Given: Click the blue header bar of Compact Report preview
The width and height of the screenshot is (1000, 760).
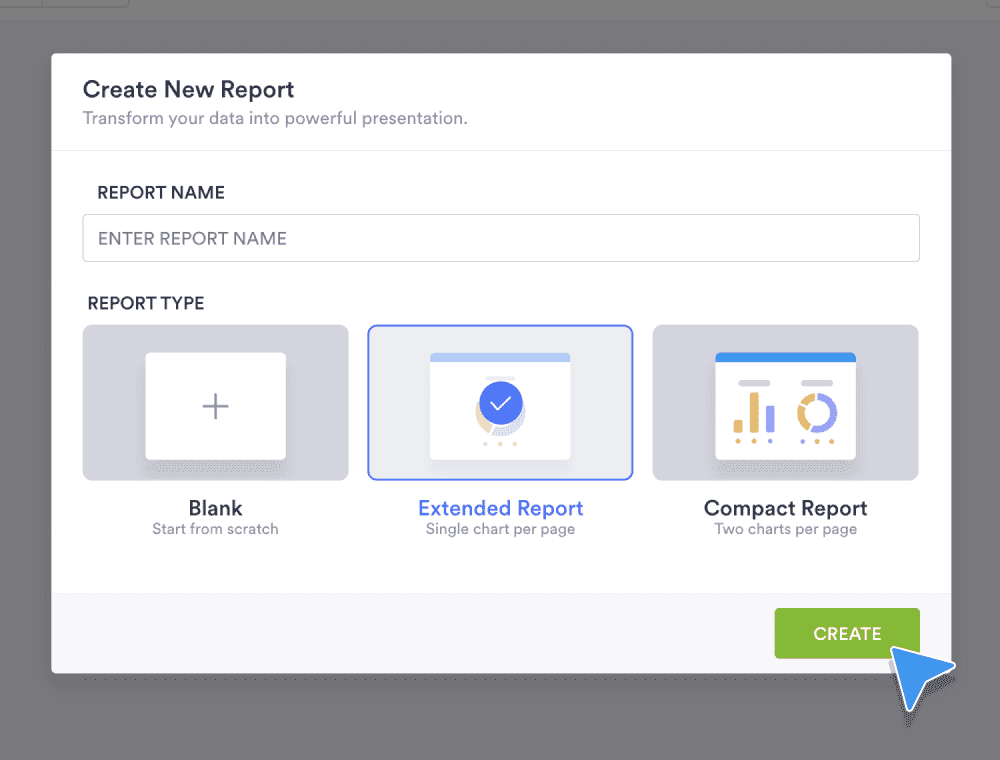Looking at the screenshot, I should click(785, 357).
